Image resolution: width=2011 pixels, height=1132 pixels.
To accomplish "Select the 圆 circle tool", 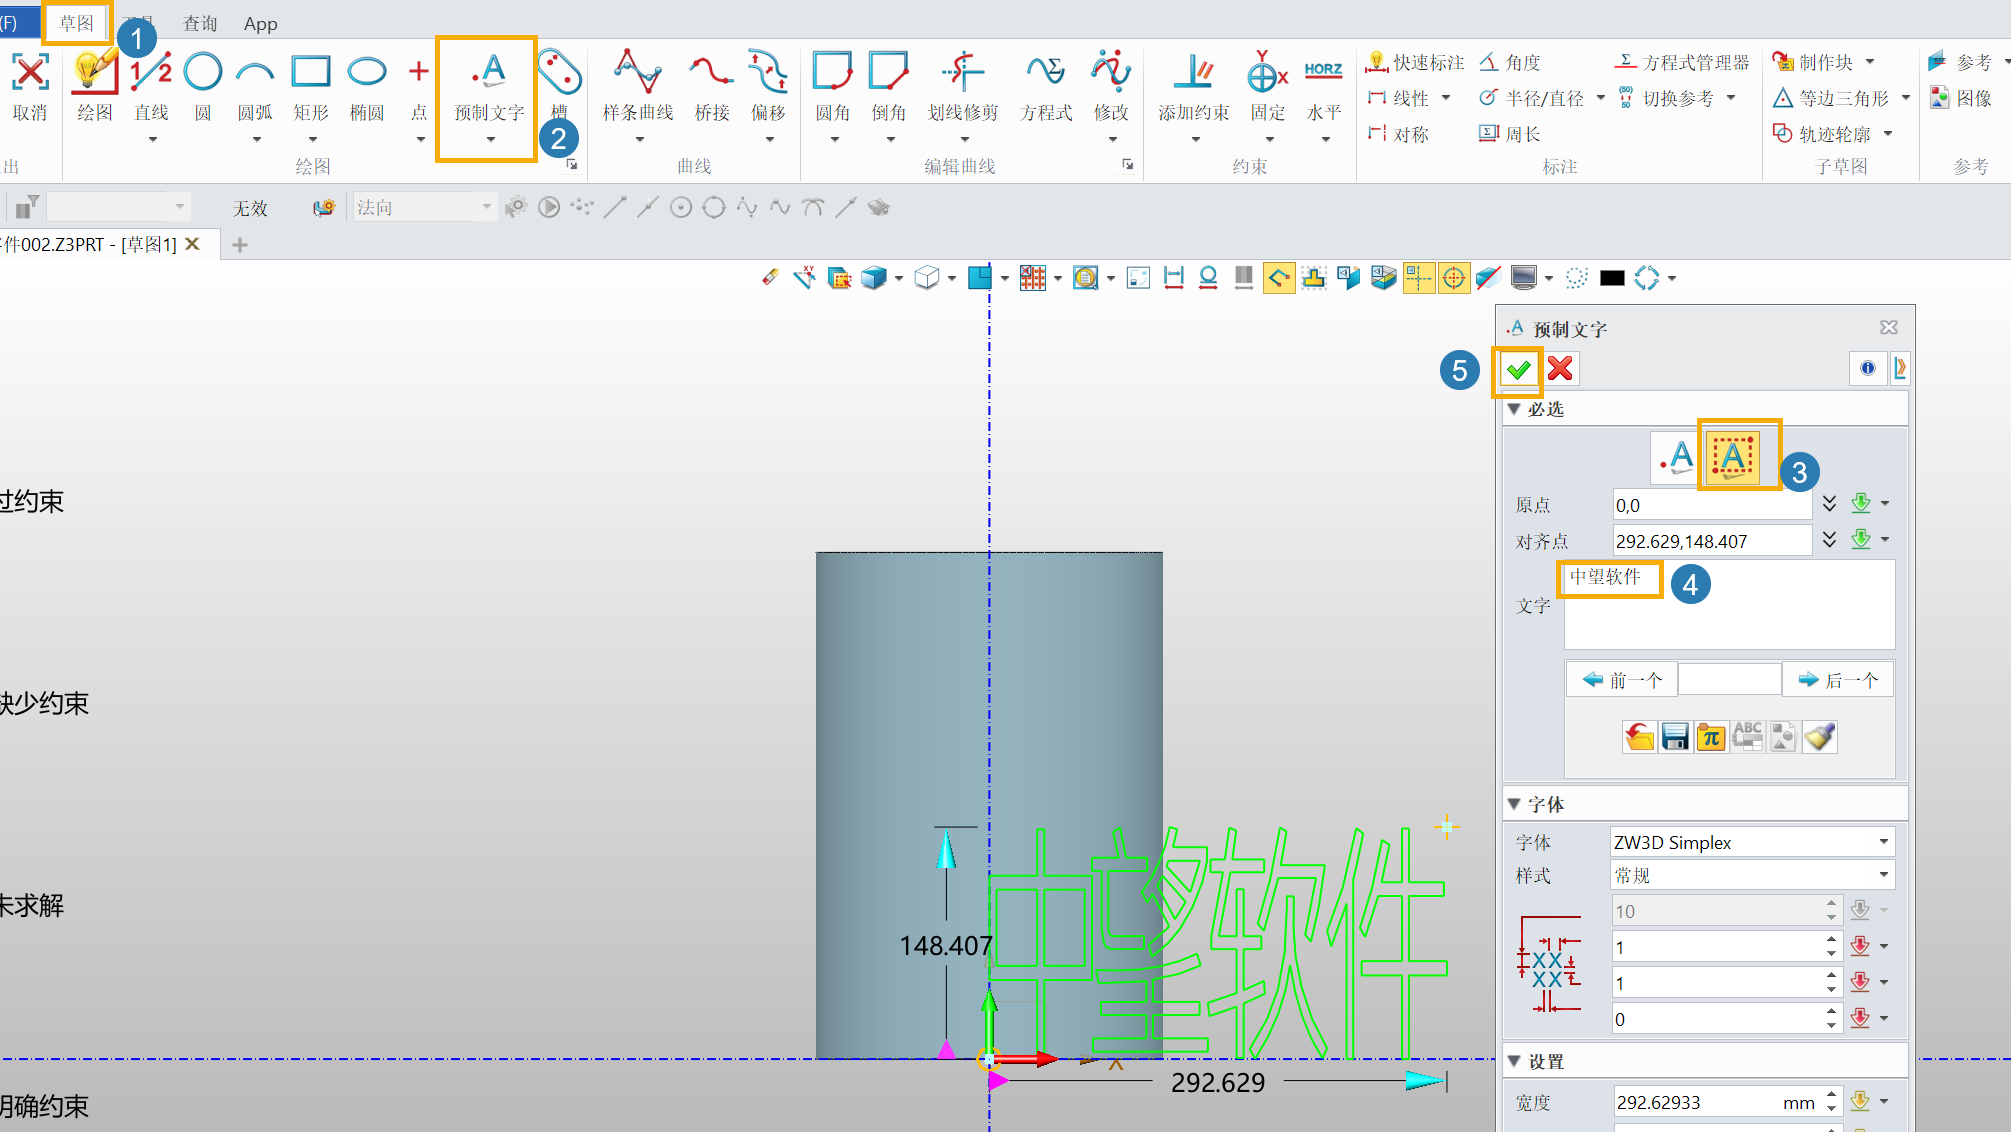I will click(203, 86).
